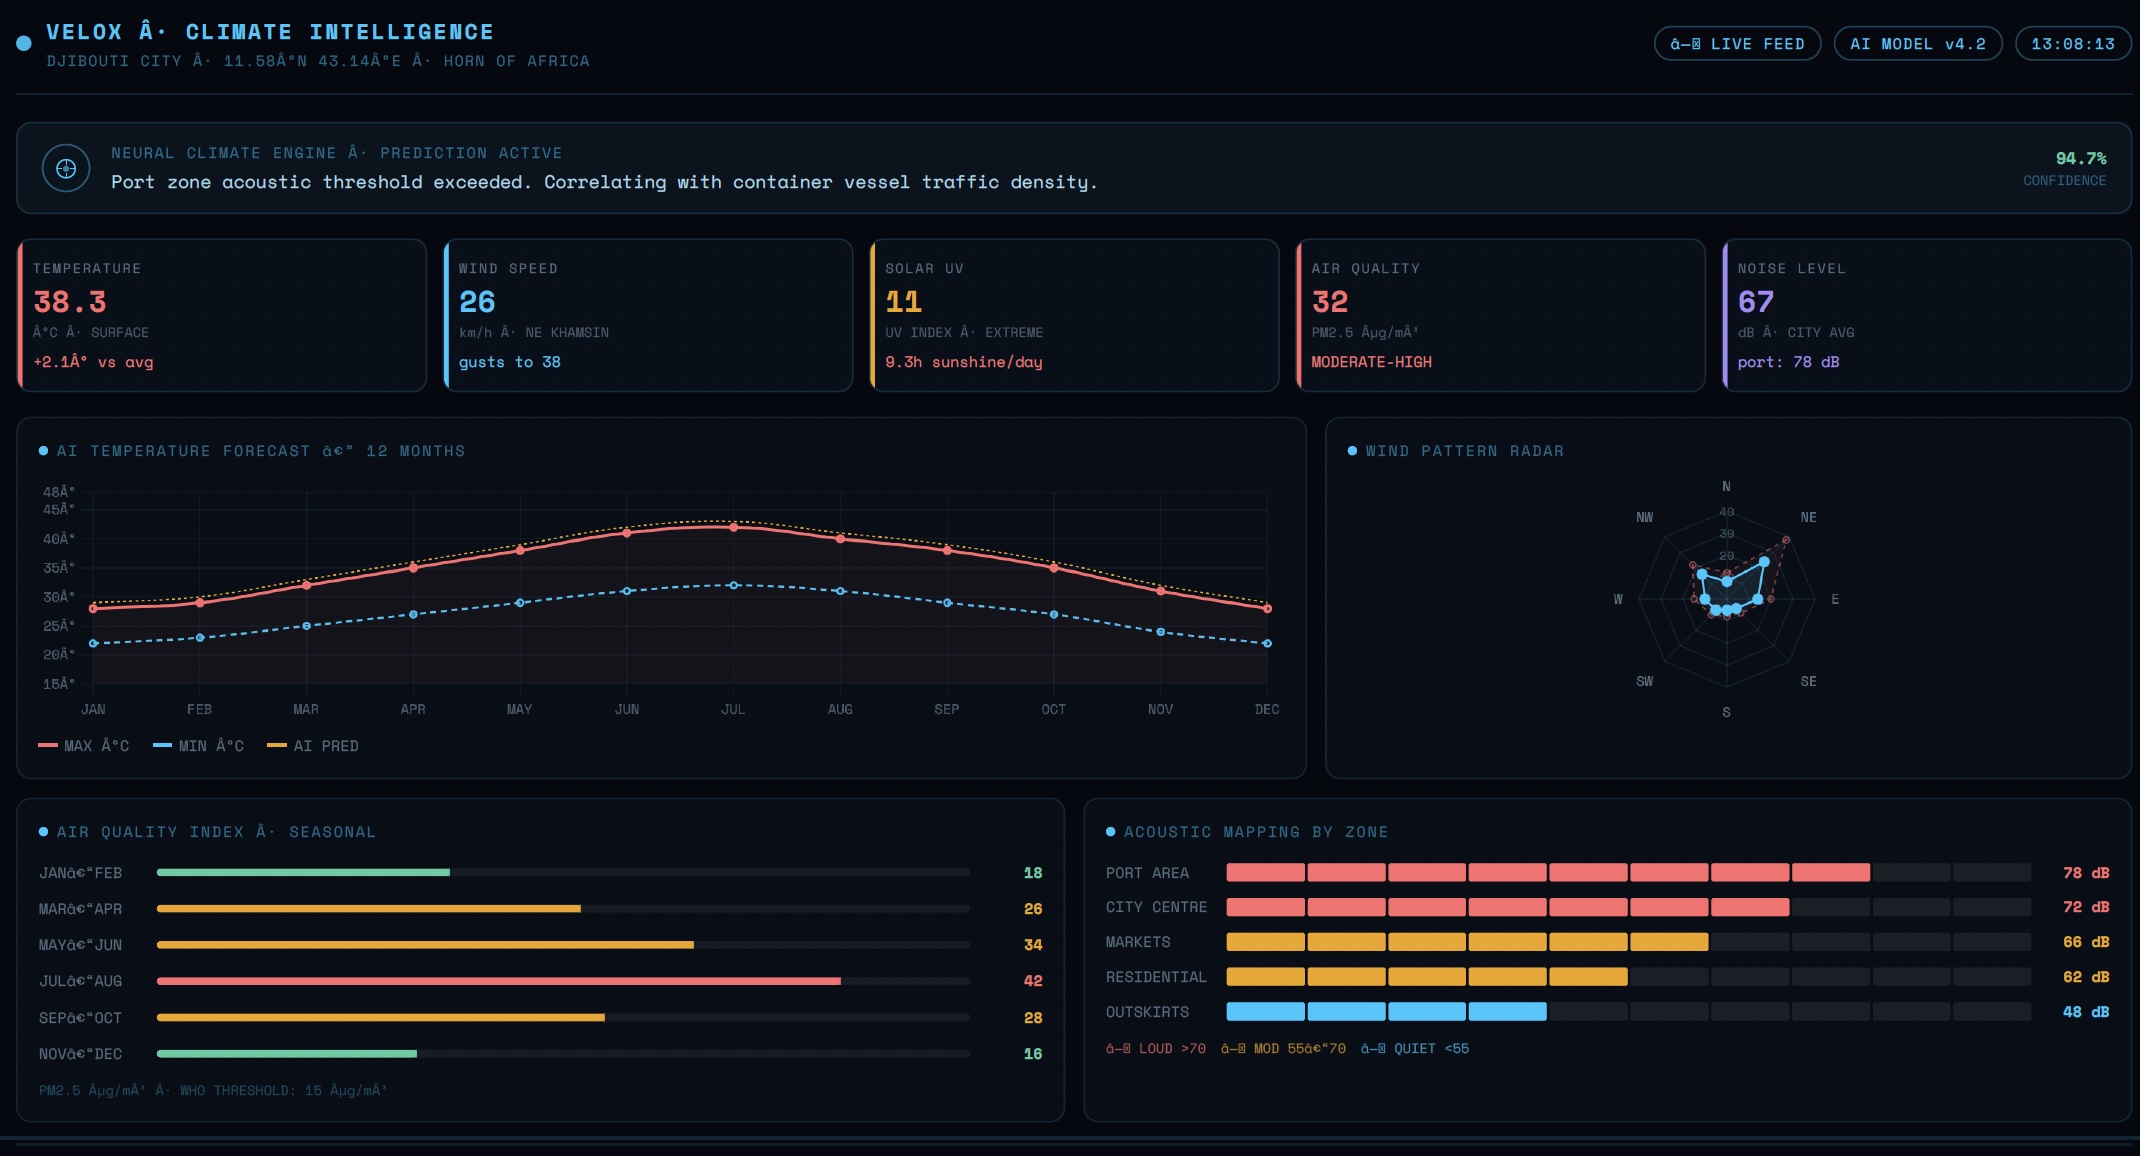Select the QUIET <55 legend marker
Image resolution: width=2140 pixels, height=1156 pixels.
tap(1414, 1049)
